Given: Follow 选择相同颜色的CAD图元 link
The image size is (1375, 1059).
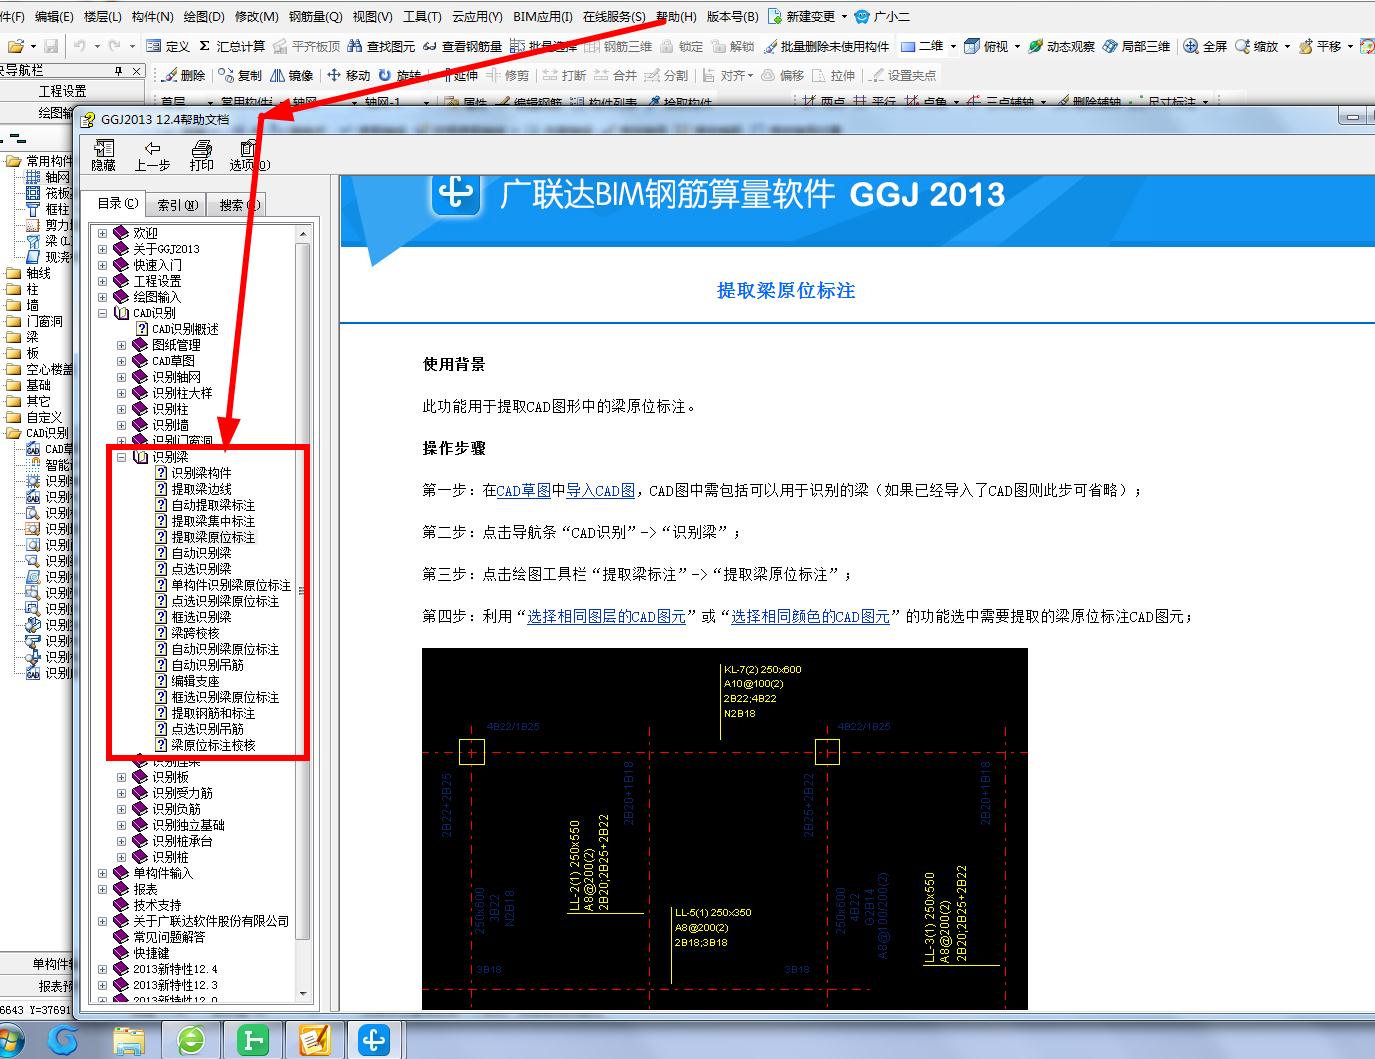Looking at the screenshot, I should point(811,617).
